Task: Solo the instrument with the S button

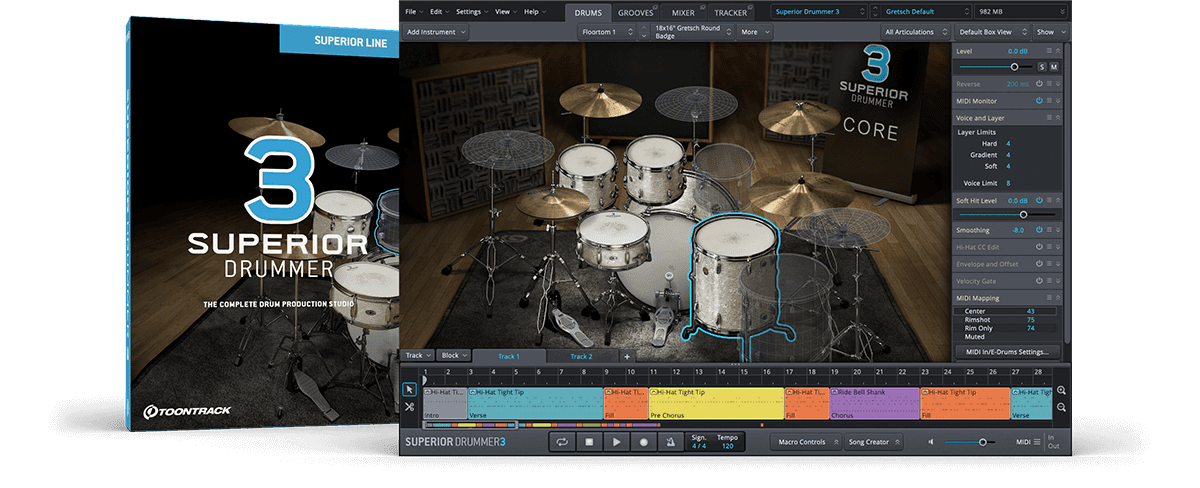Action: pyautogui.click(x=1041, y=66)
